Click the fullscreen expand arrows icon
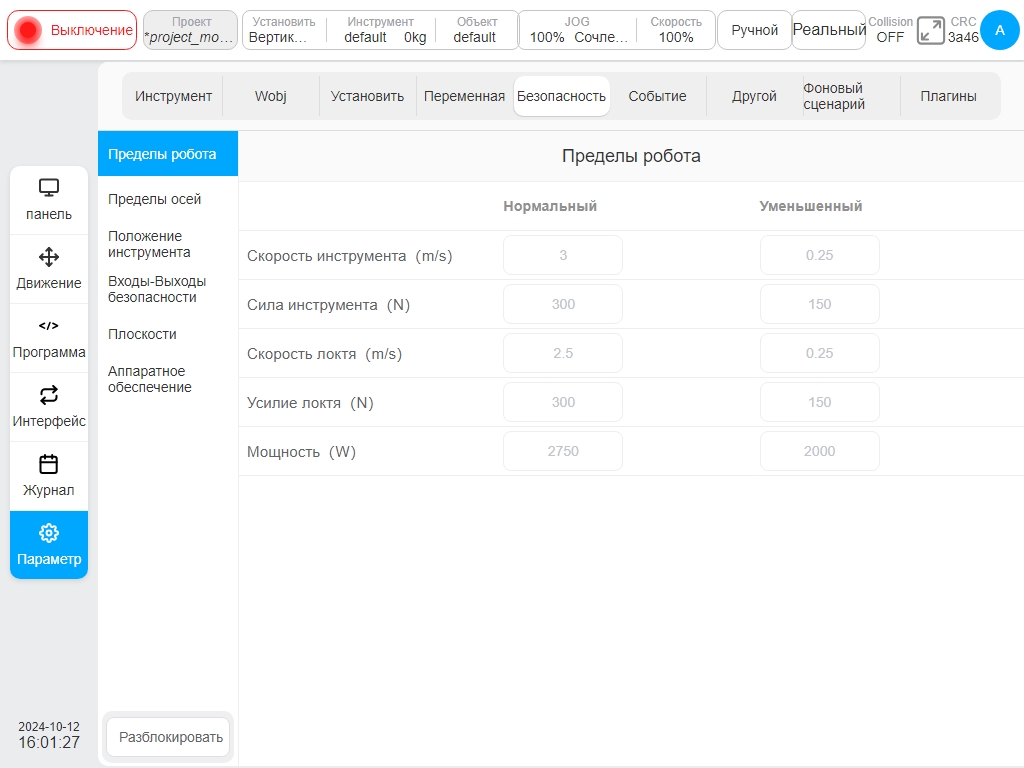The height and width of the screenshot is (768, 1024). pos(931,30)
